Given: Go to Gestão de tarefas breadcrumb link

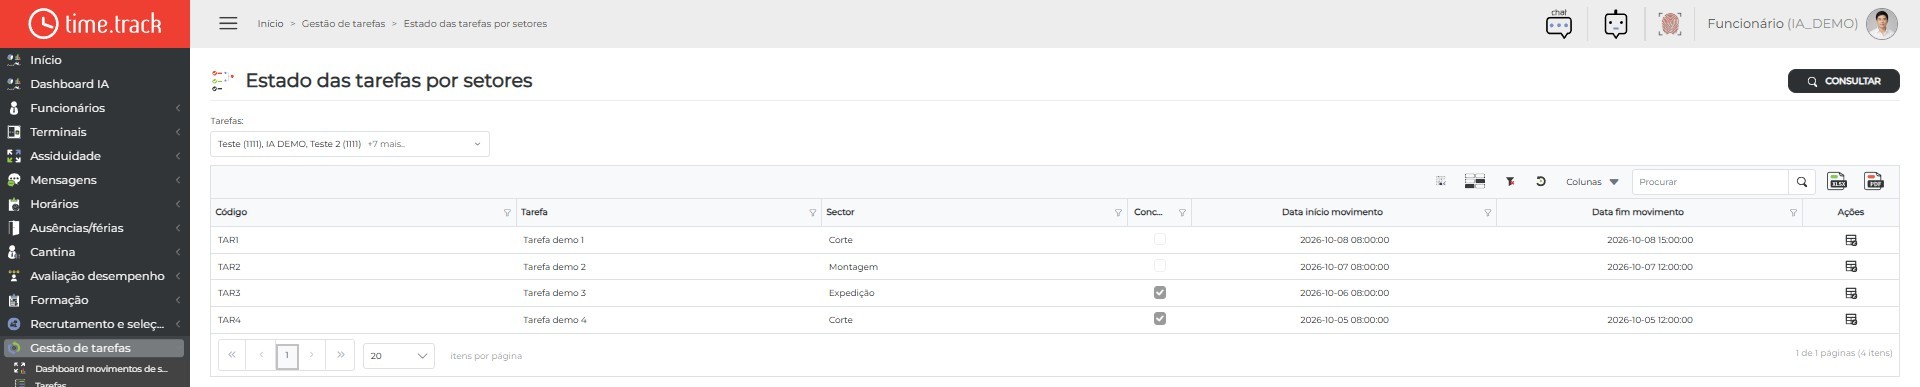Looking at the screenshot, I should coord(343,24).
